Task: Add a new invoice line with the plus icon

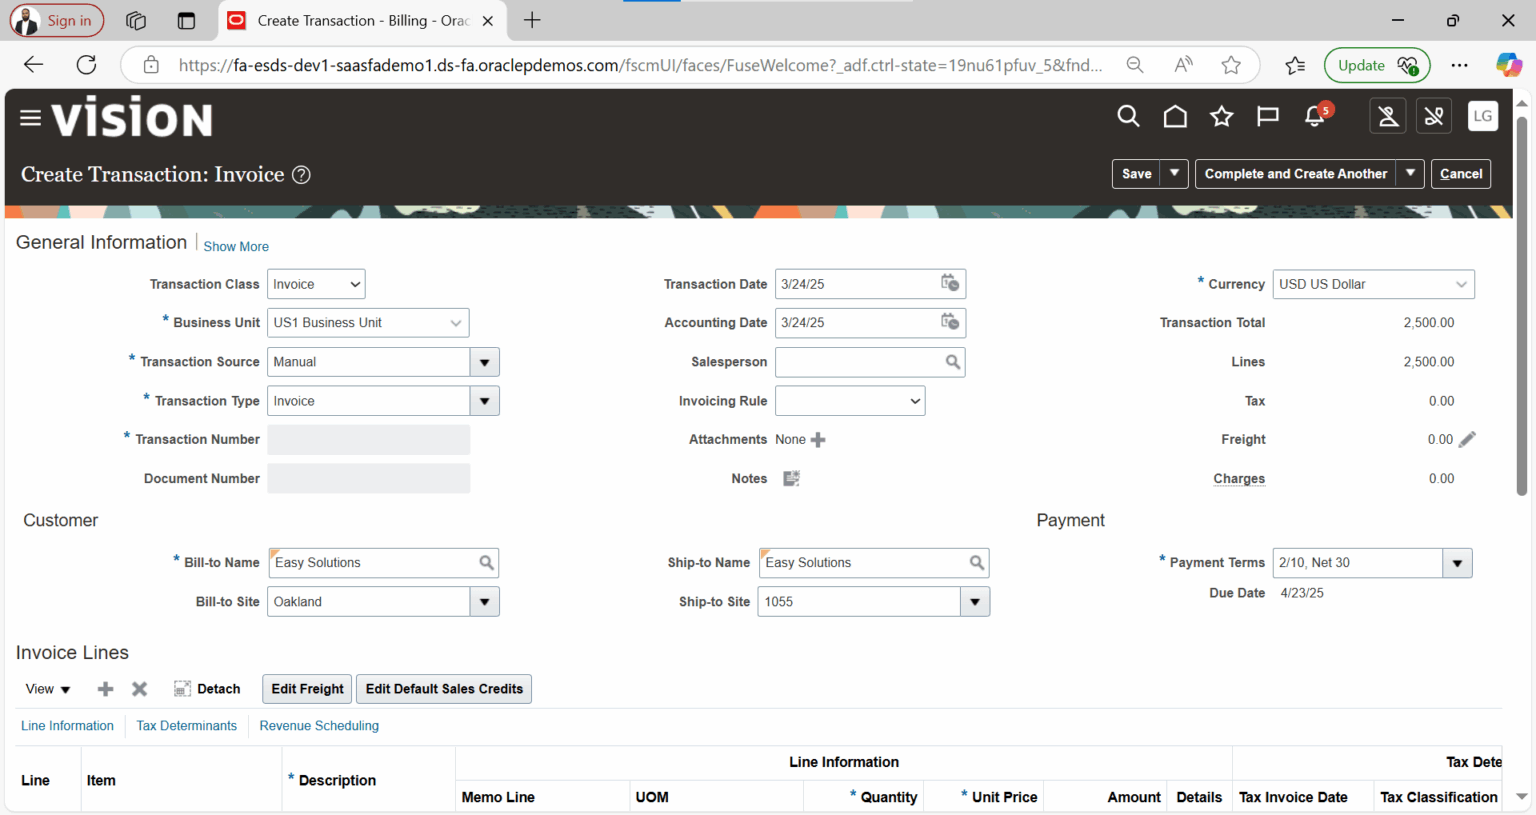Action: pyautogui.click(x=105, y=688)
